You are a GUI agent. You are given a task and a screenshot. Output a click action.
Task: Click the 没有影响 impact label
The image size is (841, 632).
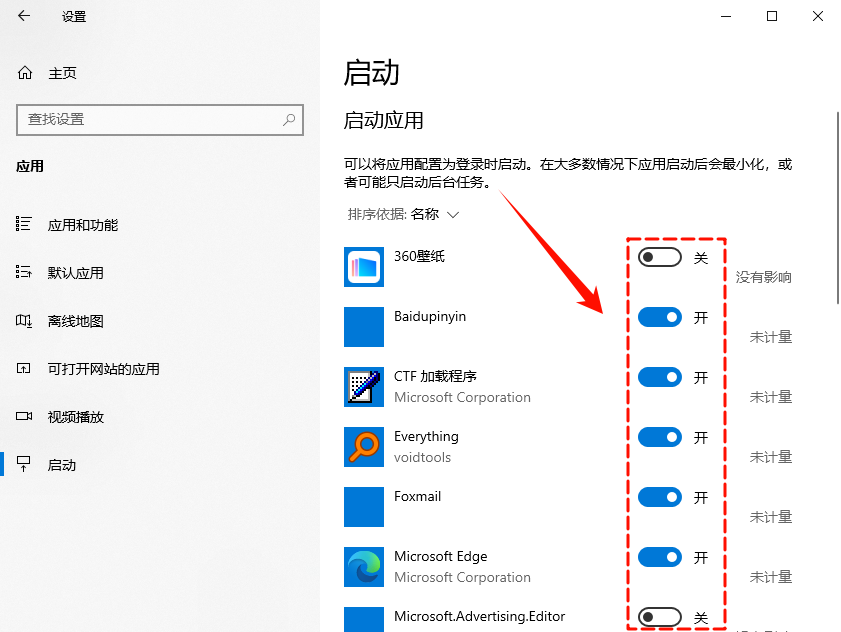[764, 277]
